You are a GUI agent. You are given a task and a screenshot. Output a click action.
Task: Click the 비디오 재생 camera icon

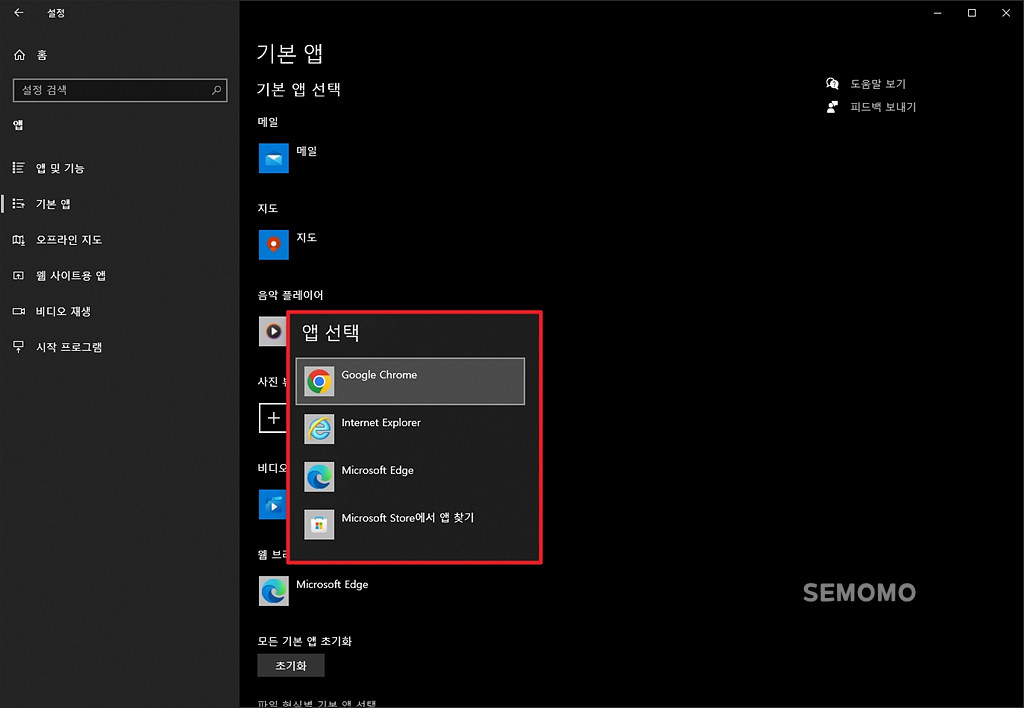pos(19,312)
